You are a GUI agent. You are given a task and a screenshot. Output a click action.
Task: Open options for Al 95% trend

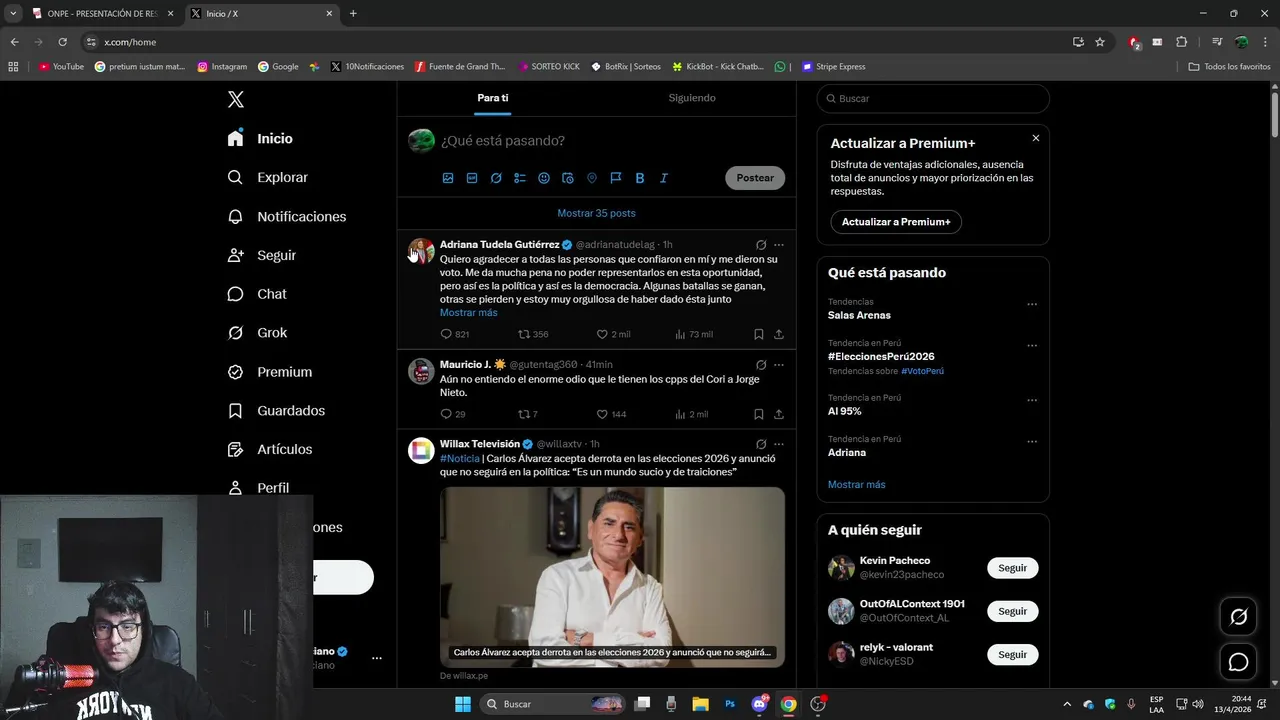point(1032,400)
